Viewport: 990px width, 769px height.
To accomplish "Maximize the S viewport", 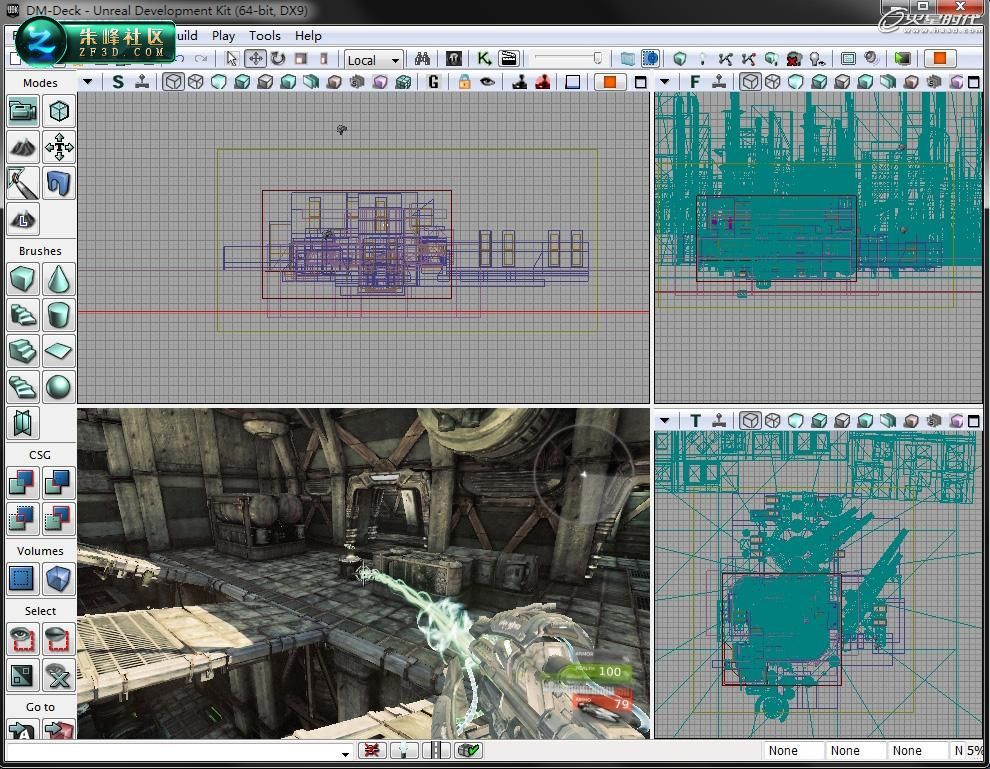I will [640, 82].
